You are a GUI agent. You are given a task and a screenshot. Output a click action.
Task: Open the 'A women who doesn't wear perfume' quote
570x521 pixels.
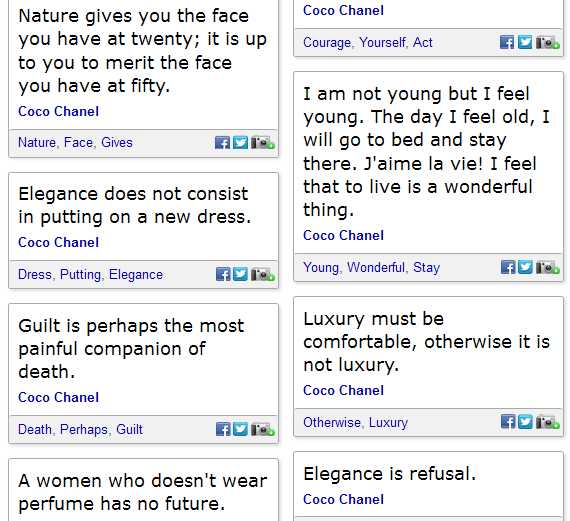[x=143, y=492]
